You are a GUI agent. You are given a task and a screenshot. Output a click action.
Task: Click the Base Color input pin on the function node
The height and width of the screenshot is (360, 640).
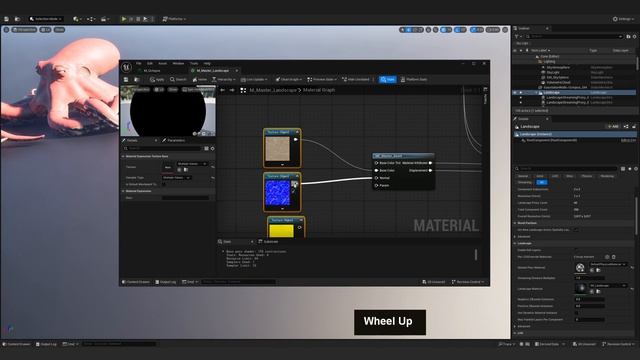(x=376, y=170)
